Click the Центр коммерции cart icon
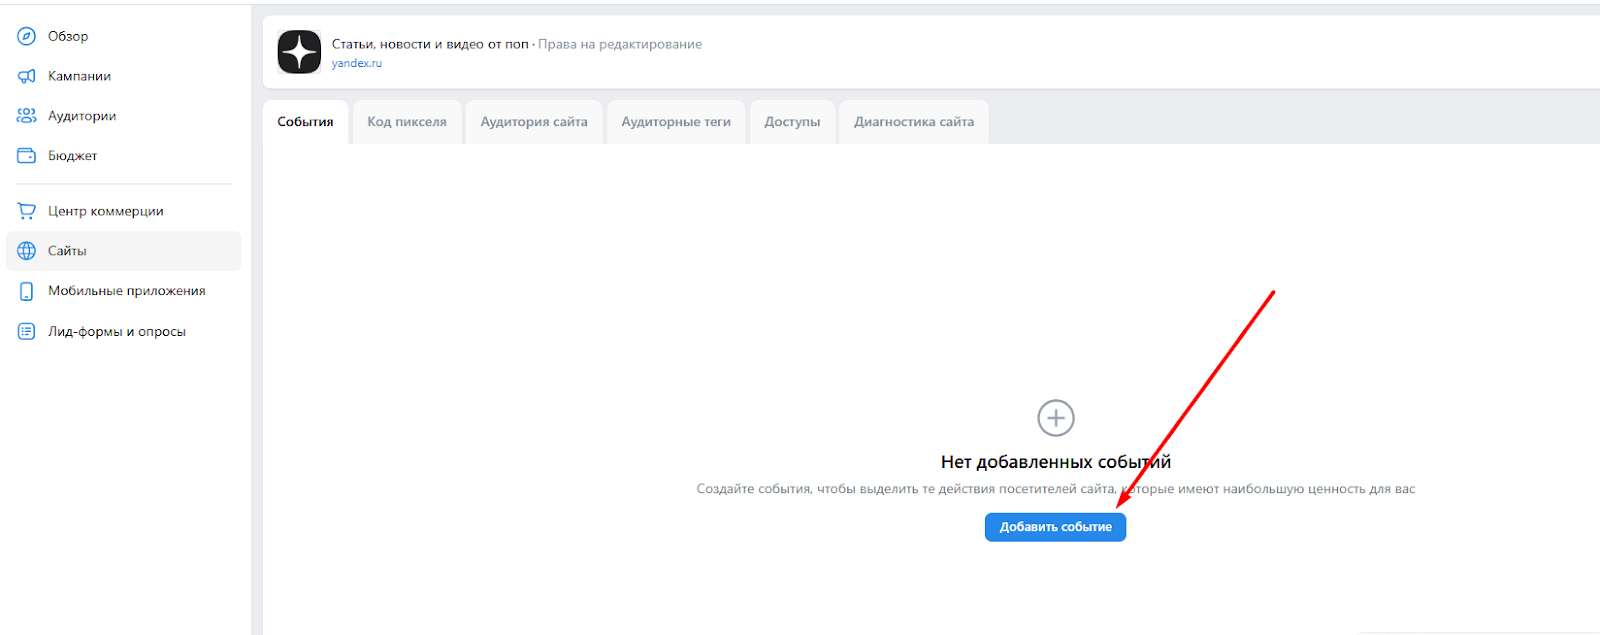This screenshot has width=1600, height=635. click(x=27, y=211)
